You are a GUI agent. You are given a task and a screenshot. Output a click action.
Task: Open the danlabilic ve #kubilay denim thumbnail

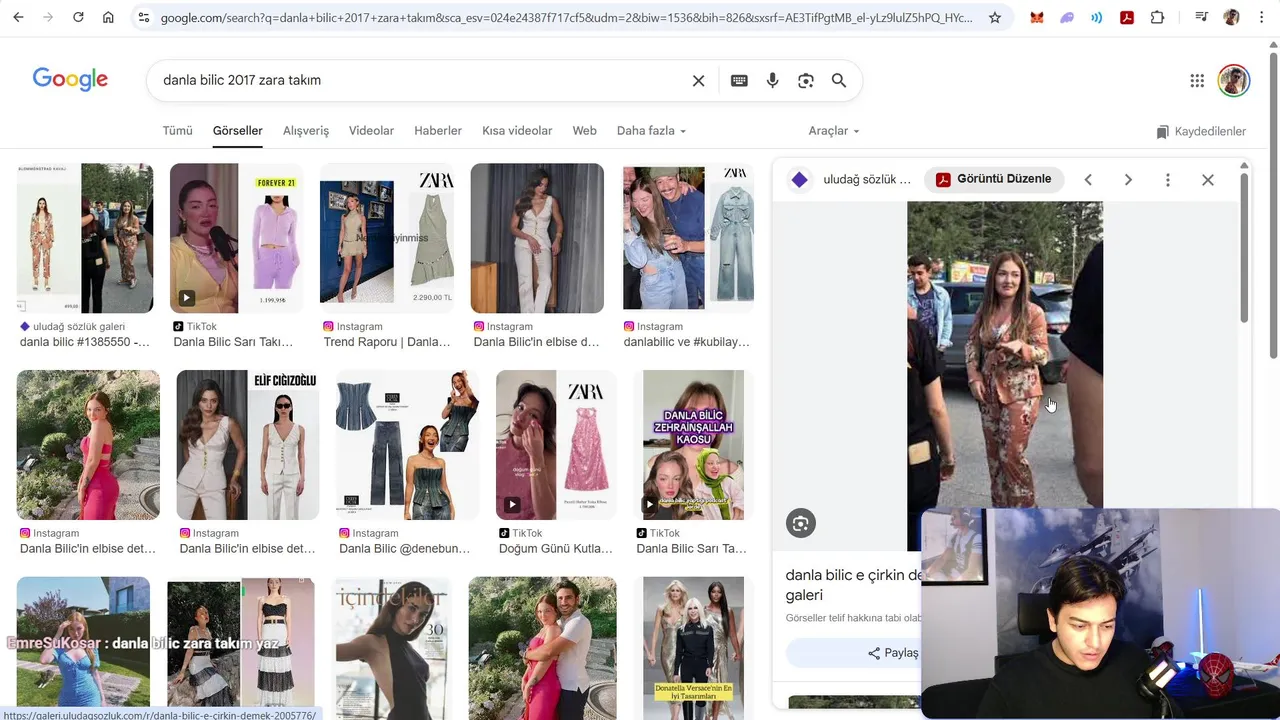click(688, 238)
